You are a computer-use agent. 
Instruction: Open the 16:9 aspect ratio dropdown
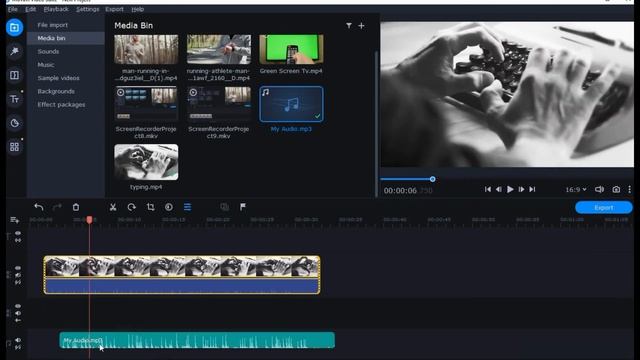(x=576, y=189)
